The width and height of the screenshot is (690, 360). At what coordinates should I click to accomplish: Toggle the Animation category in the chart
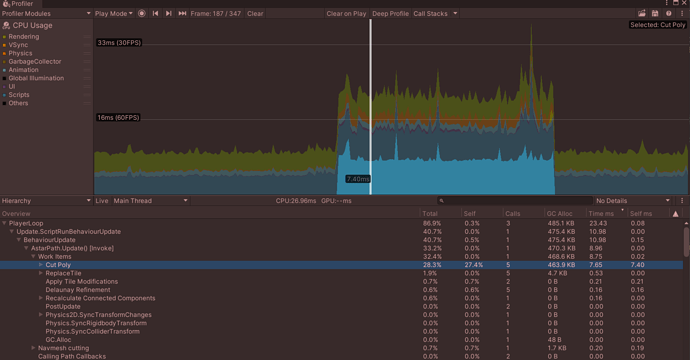click(23, 70)
